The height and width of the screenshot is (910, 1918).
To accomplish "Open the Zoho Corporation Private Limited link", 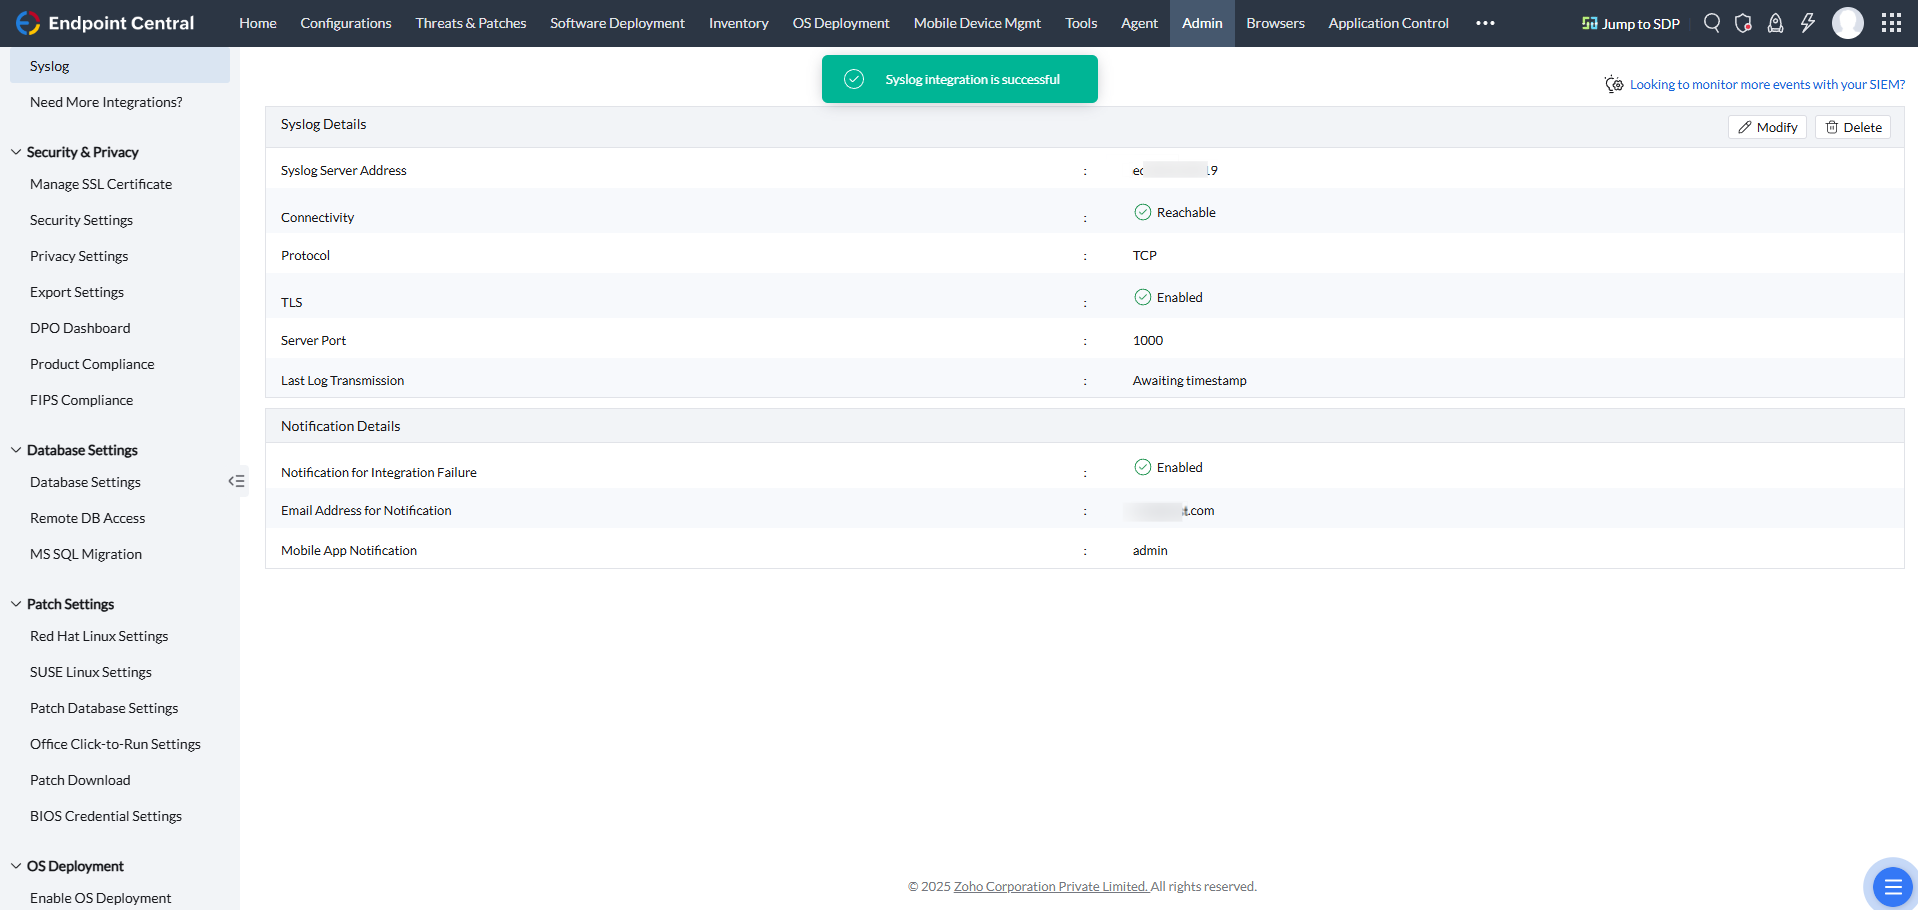I will pos(1049,886).
